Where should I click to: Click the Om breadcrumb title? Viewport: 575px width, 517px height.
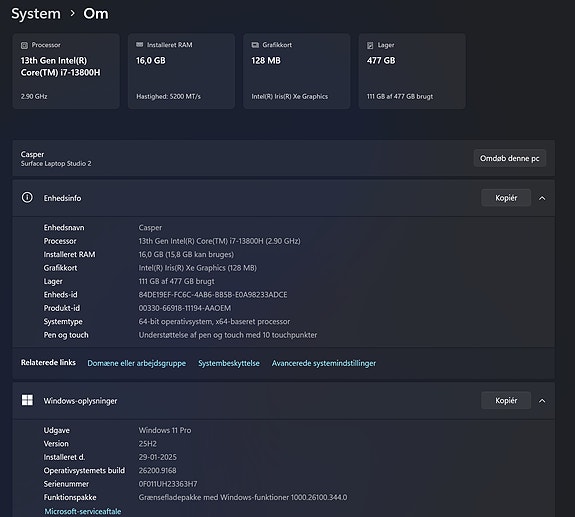coord(96,14)
